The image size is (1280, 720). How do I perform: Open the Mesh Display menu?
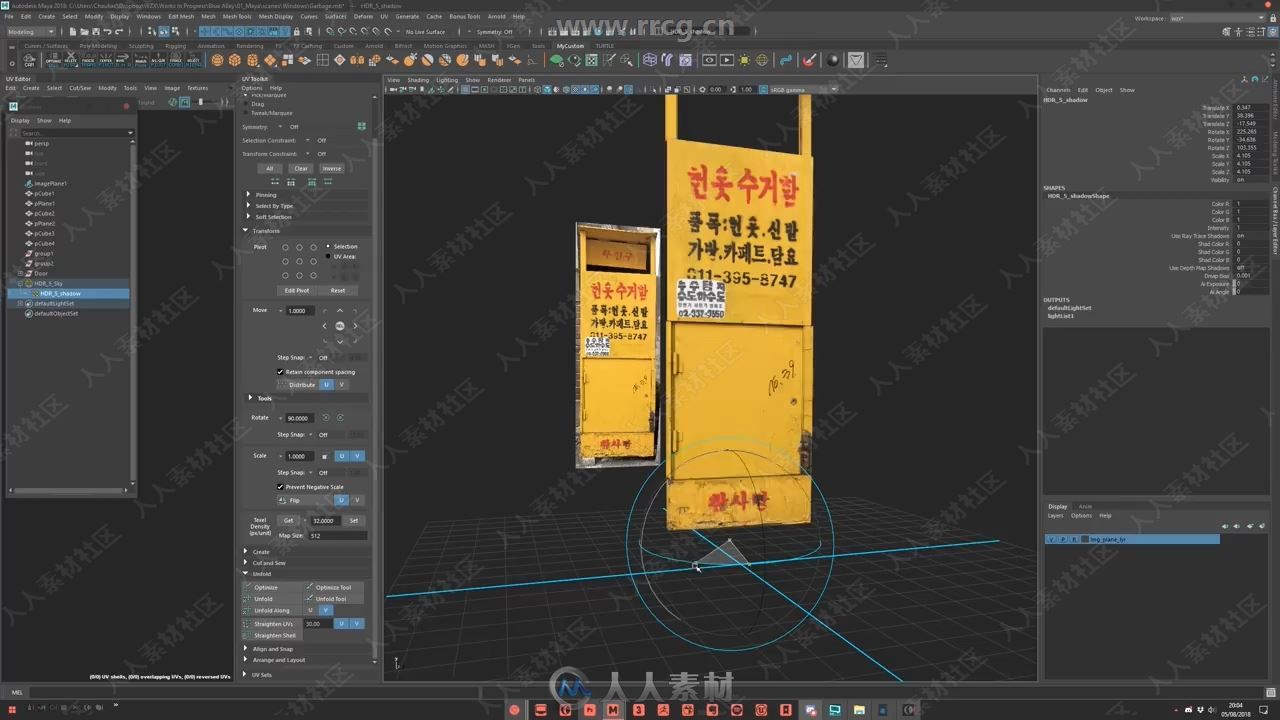click(276, 16)
